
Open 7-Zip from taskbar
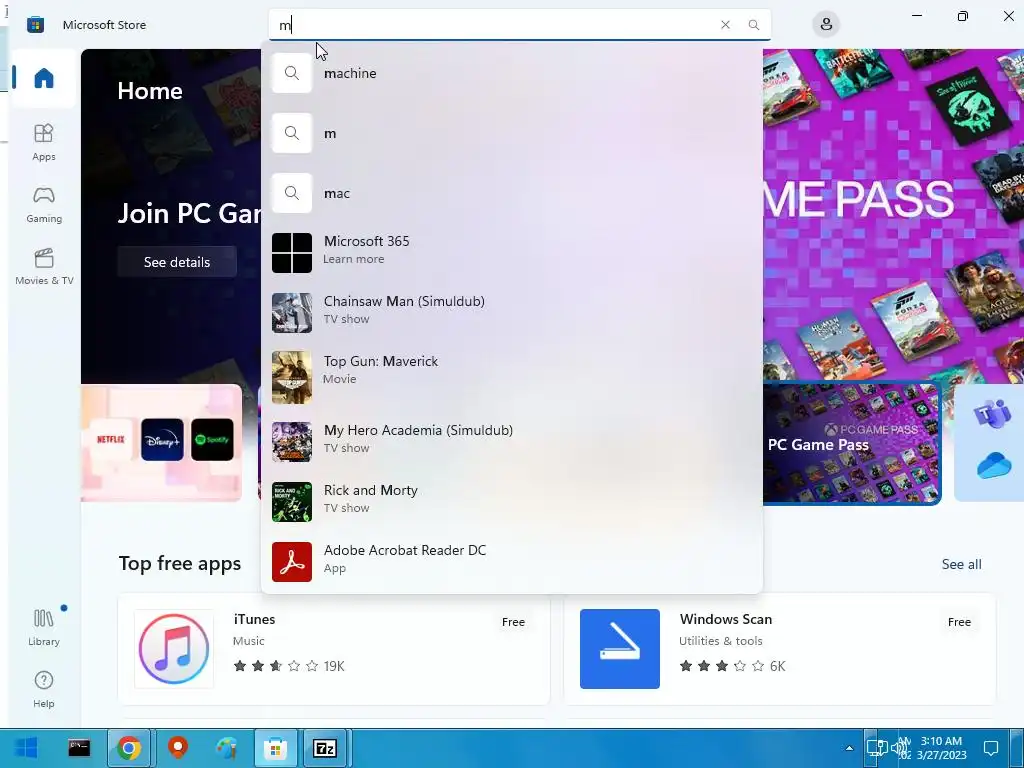(x=325, y=748)
